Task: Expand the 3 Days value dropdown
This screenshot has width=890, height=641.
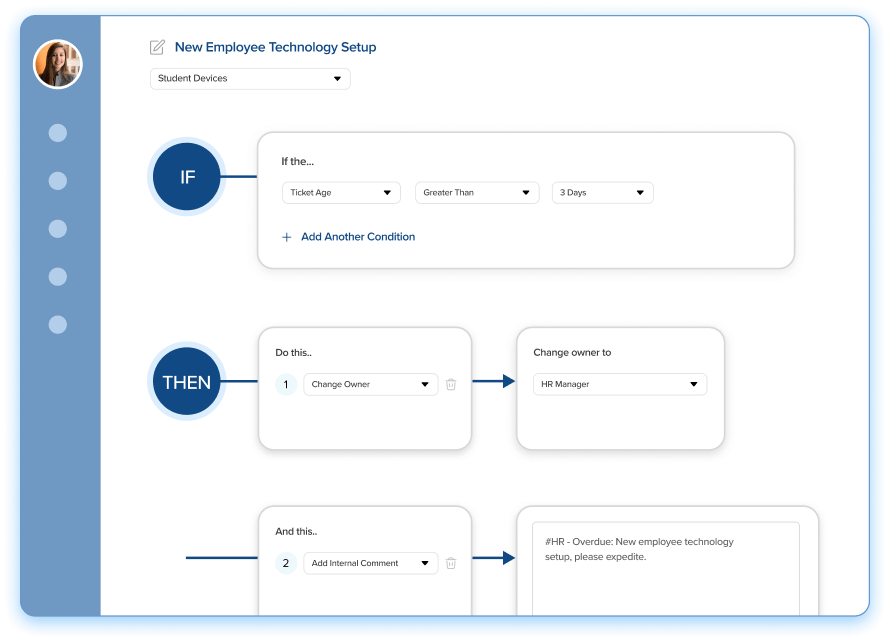Action: [x=602, y=192]
